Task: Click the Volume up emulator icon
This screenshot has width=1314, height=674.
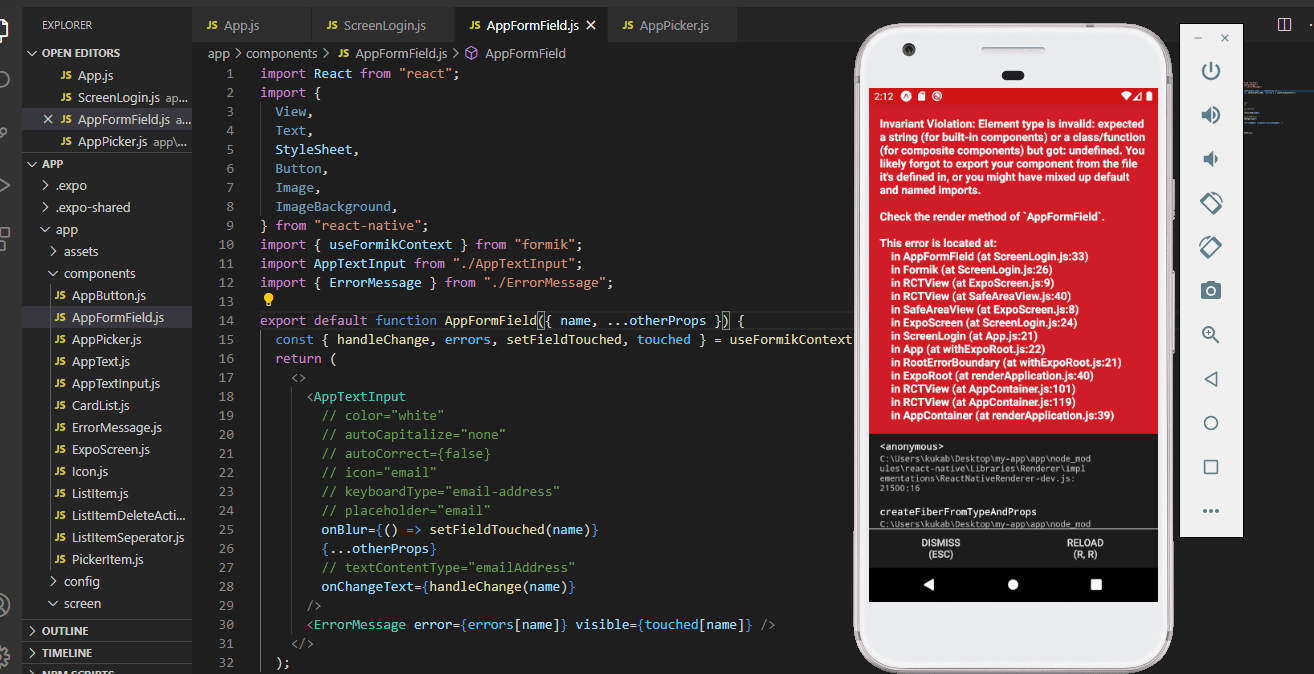Action: click(x=1210, y=114)
